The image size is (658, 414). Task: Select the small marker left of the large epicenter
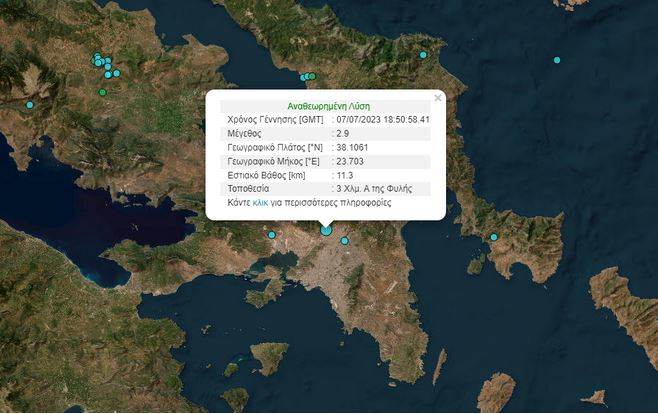tap(271, 235)
